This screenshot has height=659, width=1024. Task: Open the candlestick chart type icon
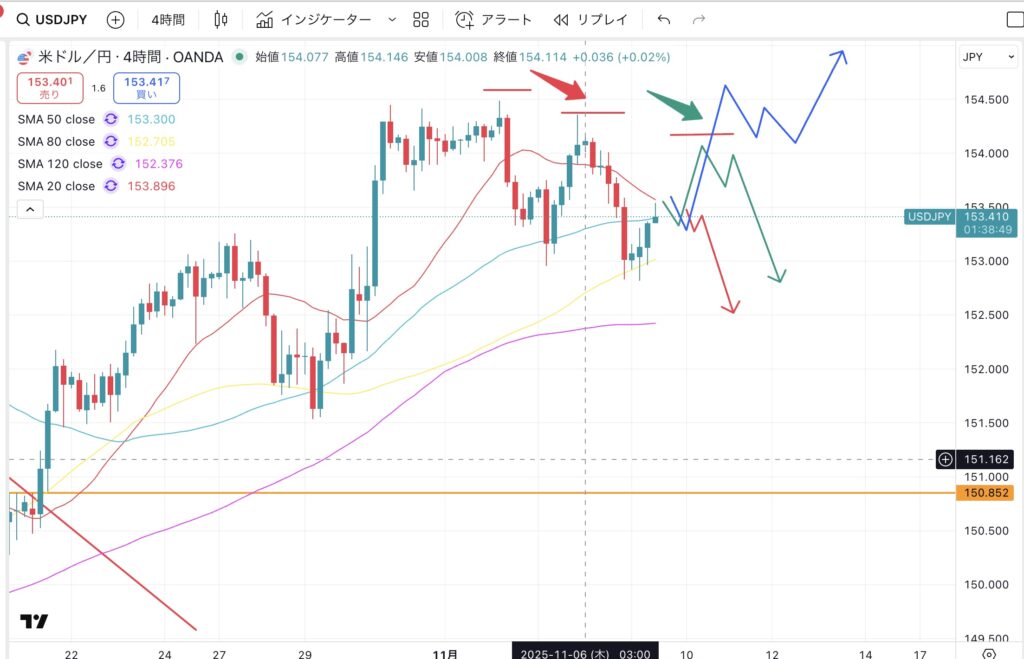click(222, 20)
